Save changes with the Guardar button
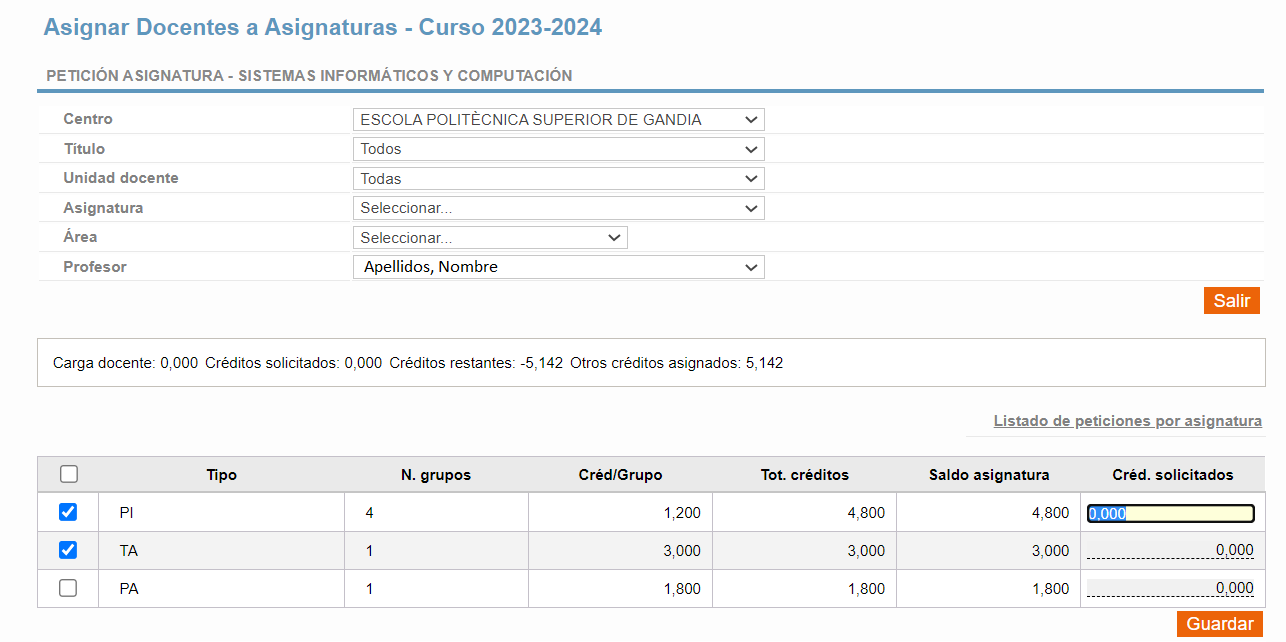Viewport: 1286px width, 642px height. coord(1220,624)
